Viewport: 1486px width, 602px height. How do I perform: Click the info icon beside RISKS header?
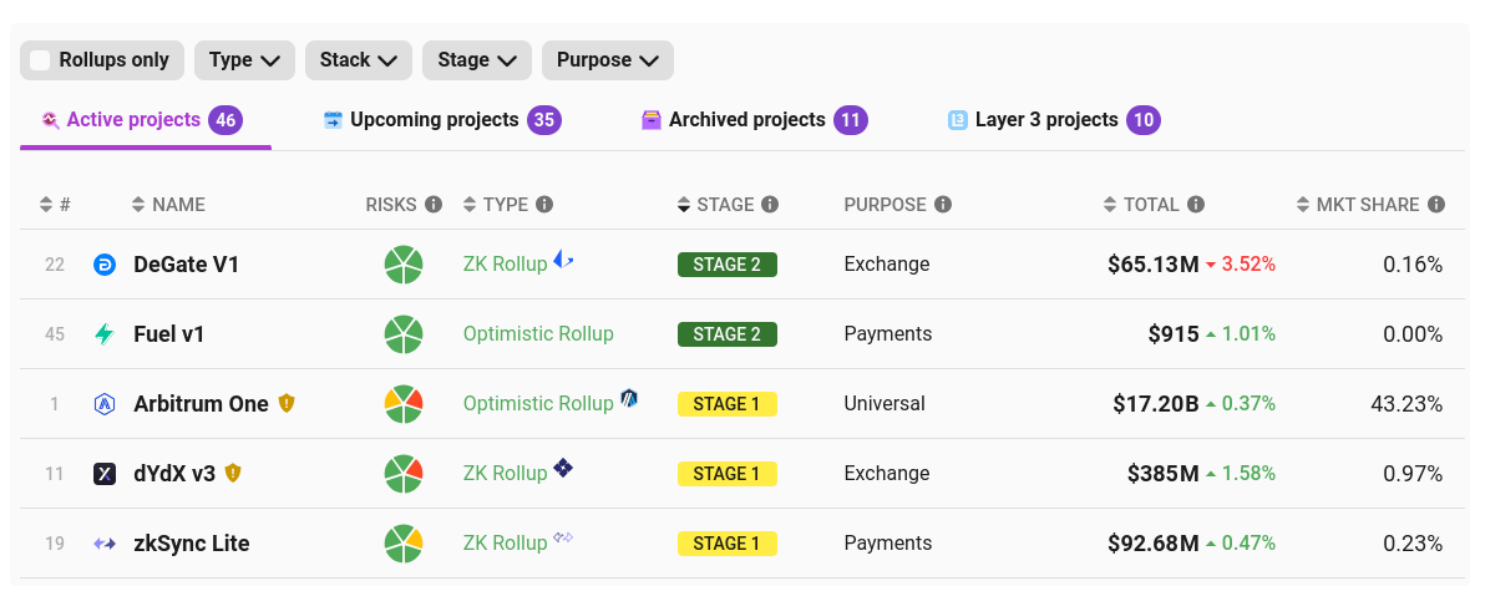tap(433, 204)
